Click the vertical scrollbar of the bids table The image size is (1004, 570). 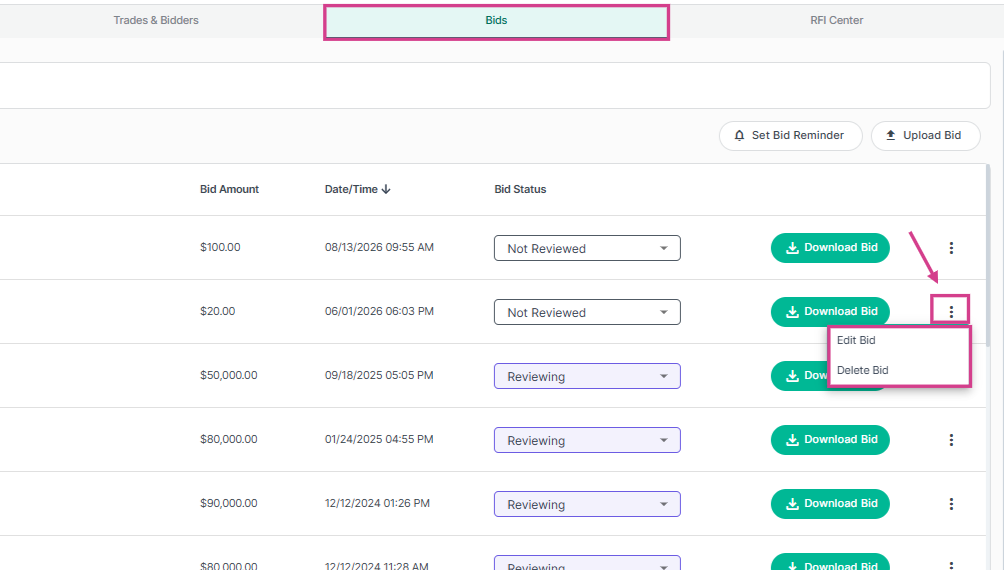tap(989, 256)
